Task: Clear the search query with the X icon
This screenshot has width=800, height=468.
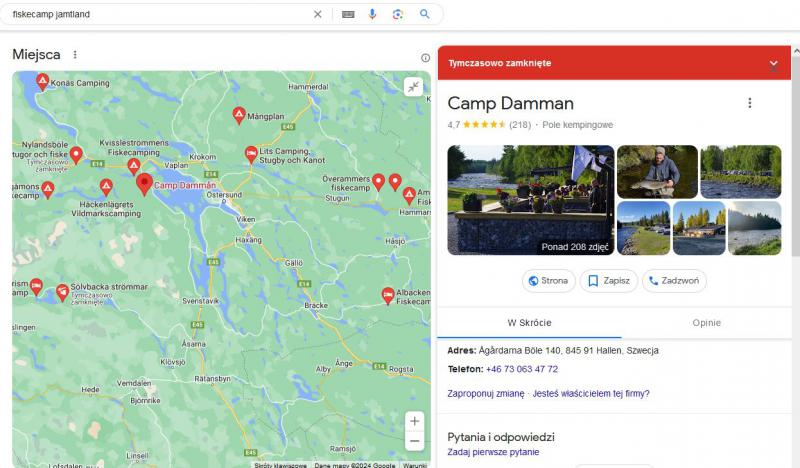Action: point(318,14)
